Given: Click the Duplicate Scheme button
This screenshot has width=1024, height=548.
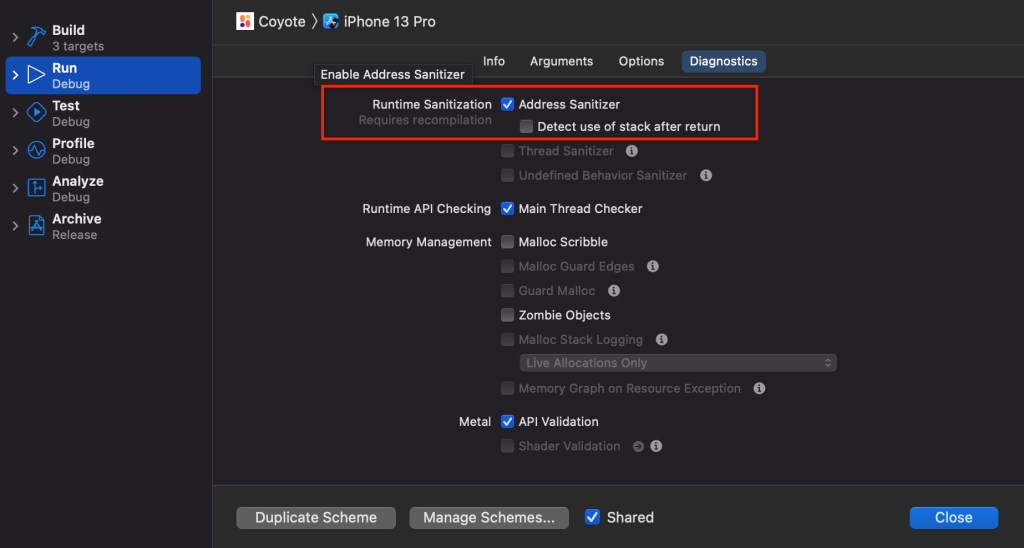Looking at the screenshot, I should (x=316, y=517).
